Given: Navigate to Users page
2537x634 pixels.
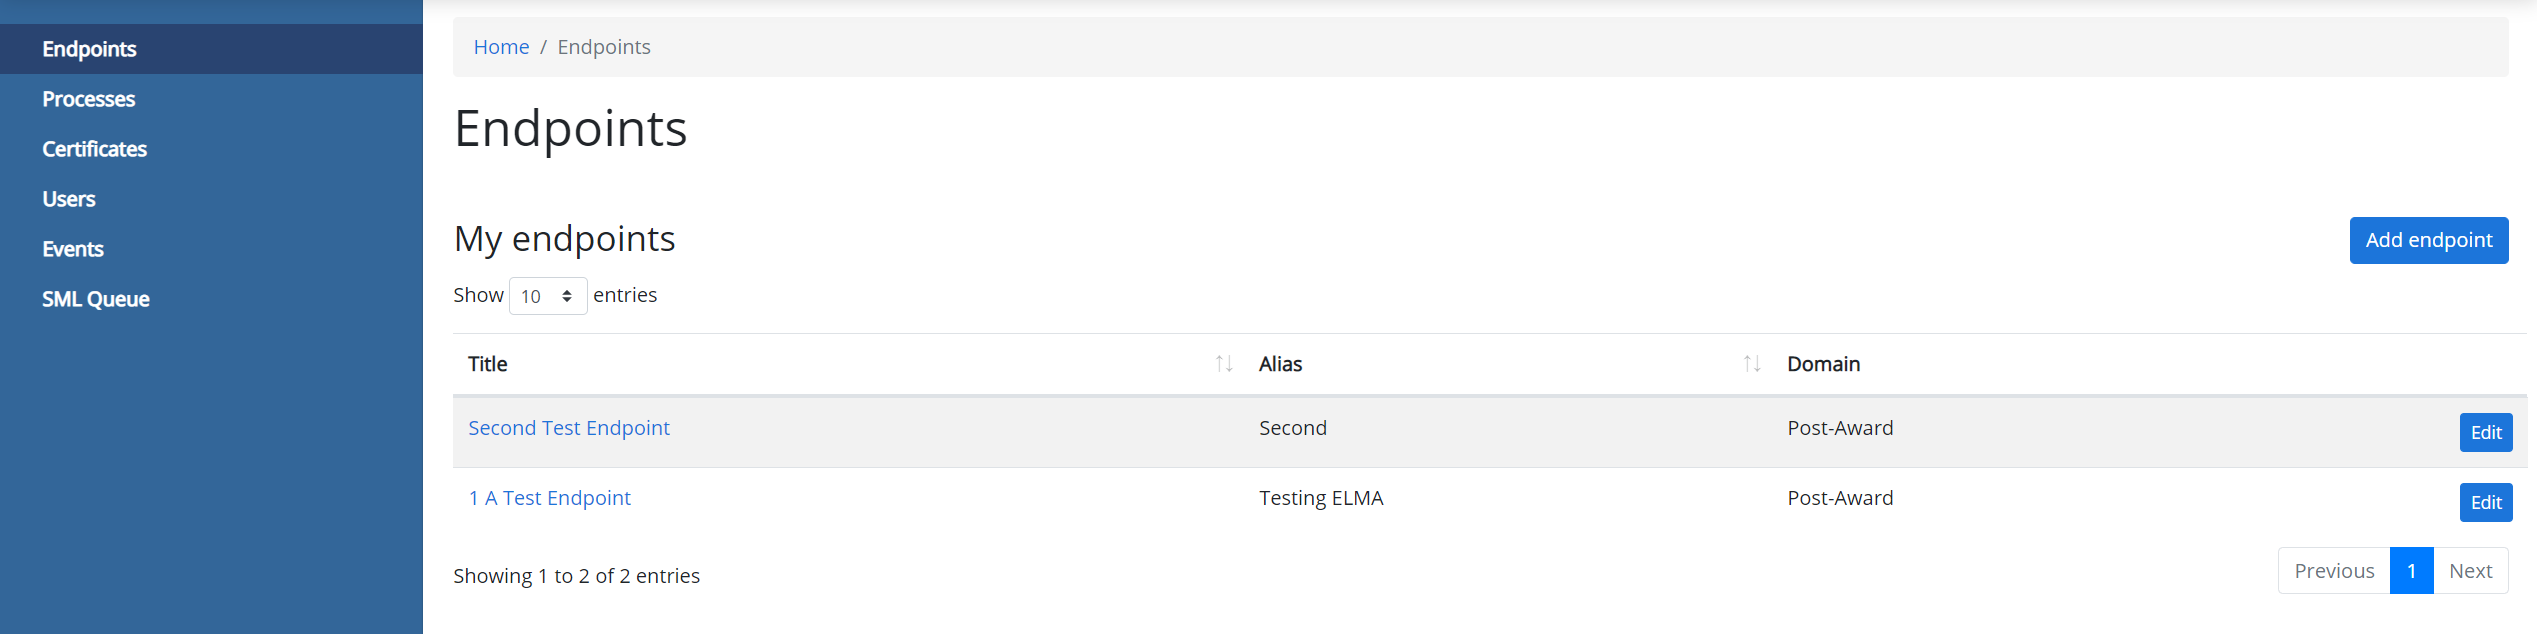Looking at the screenshot, I should pos(69,199).
